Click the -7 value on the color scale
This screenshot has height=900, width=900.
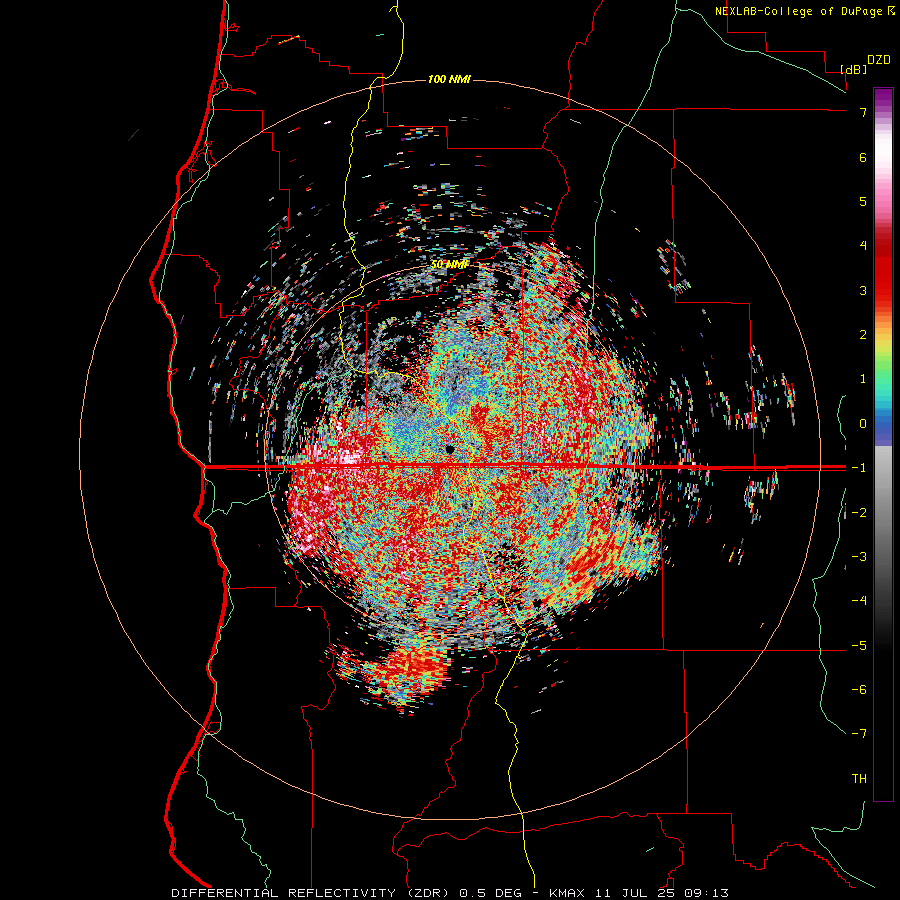point(859,734)
